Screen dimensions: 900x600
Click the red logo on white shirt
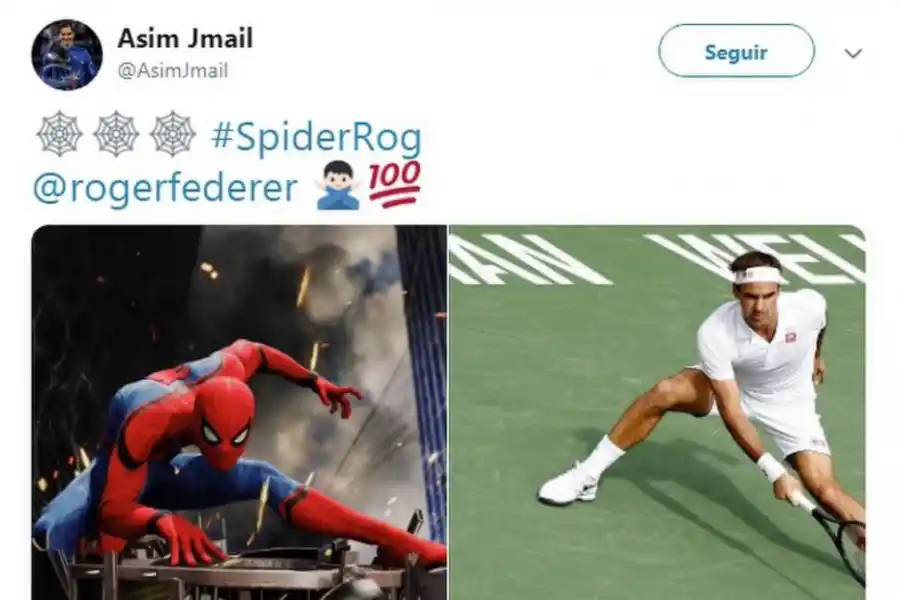click(792, 338)
